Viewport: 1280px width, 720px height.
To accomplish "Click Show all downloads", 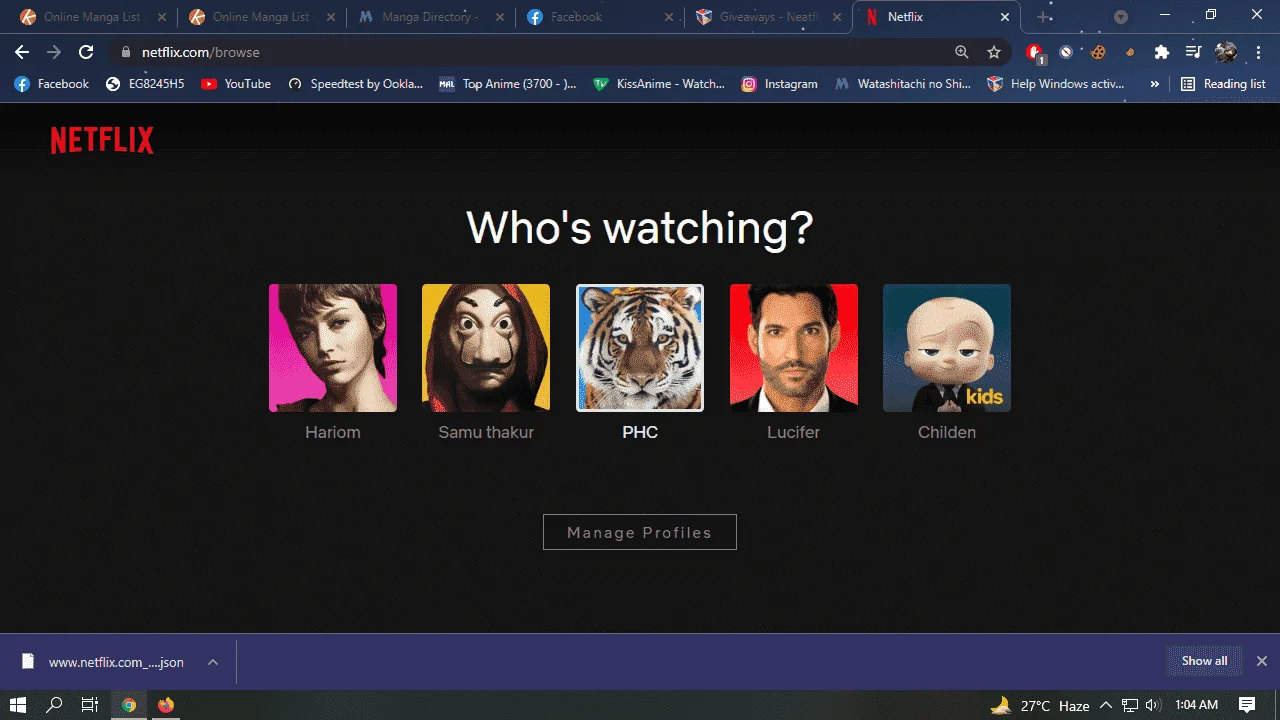I will (x=1204, y=661).
